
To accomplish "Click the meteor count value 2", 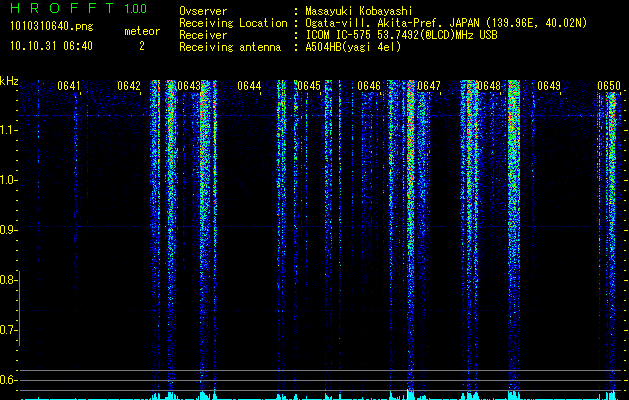I will coord(142,46).
